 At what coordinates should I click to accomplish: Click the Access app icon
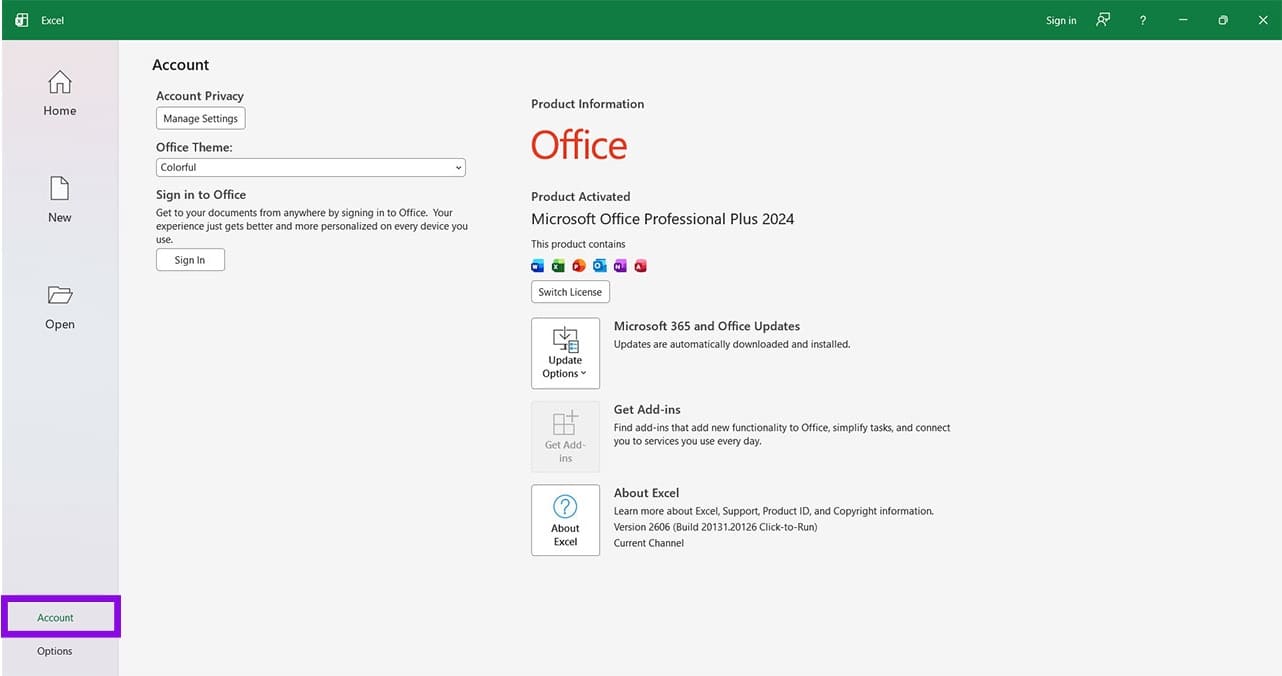coord(640,266)
